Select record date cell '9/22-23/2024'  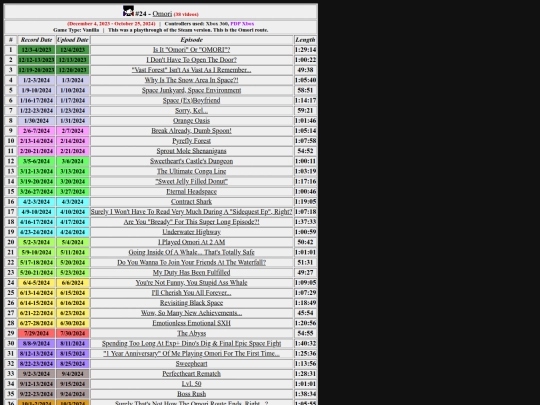(x=37, y=394)
